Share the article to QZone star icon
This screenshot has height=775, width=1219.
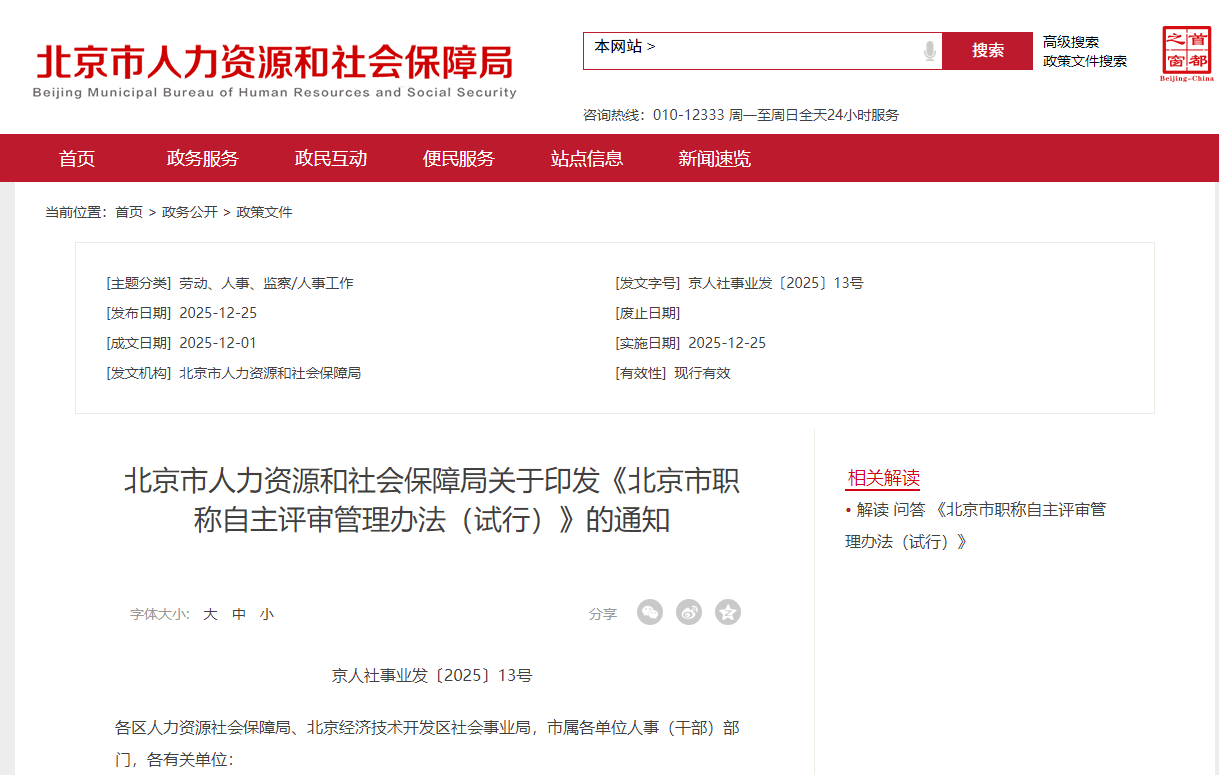(x=727, y=612)
